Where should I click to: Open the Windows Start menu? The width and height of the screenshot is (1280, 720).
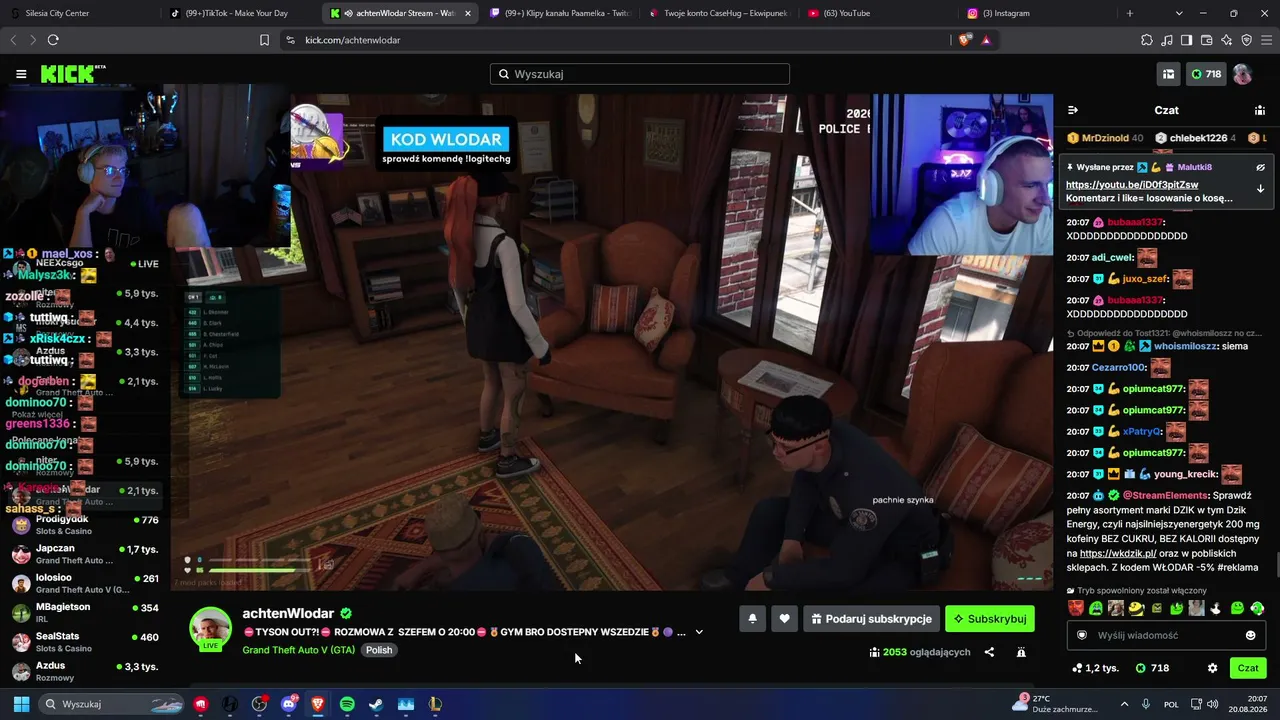[x=21, y=704]
